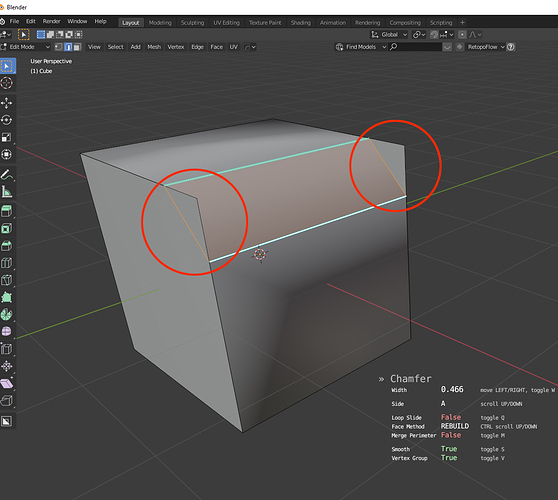
Task: Select the Select Box tool in toolbar
Action: tap(7, 66)
